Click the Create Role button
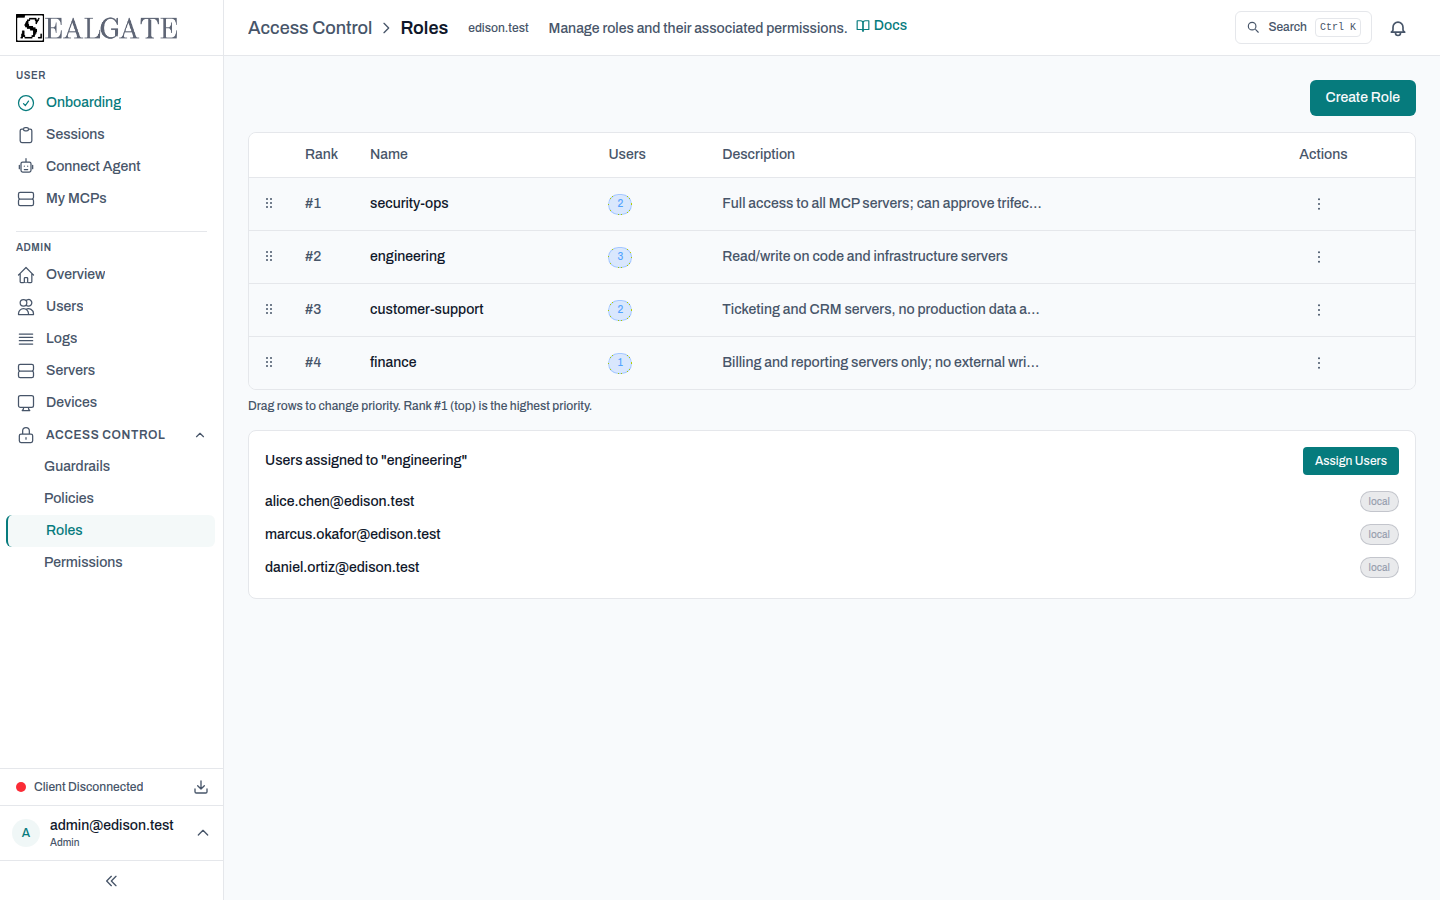 [1363, 98]
